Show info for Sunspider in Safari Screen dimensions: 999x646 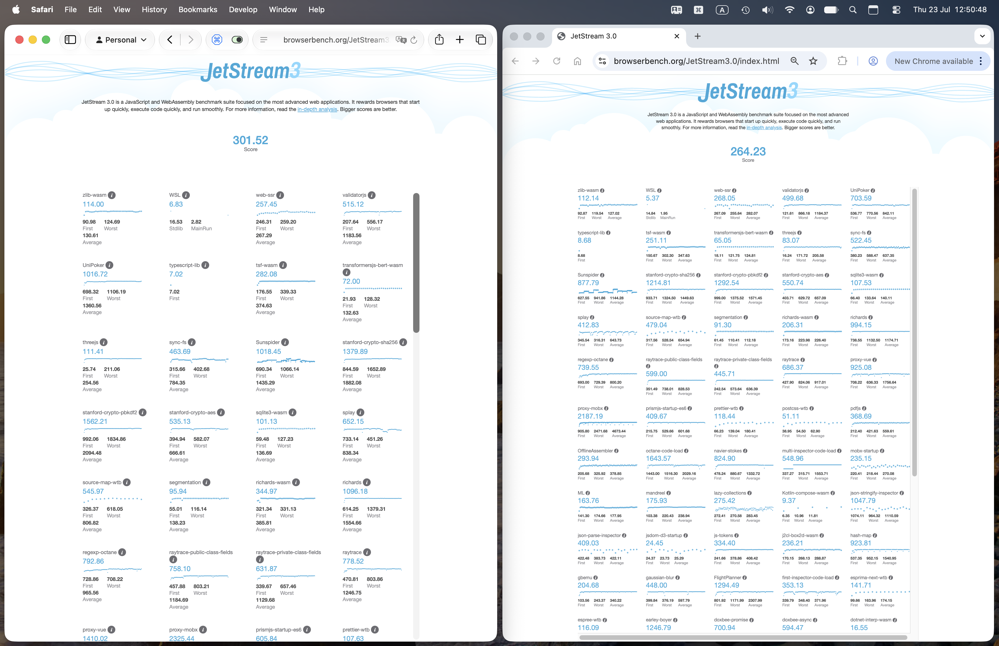pos(285,342)
